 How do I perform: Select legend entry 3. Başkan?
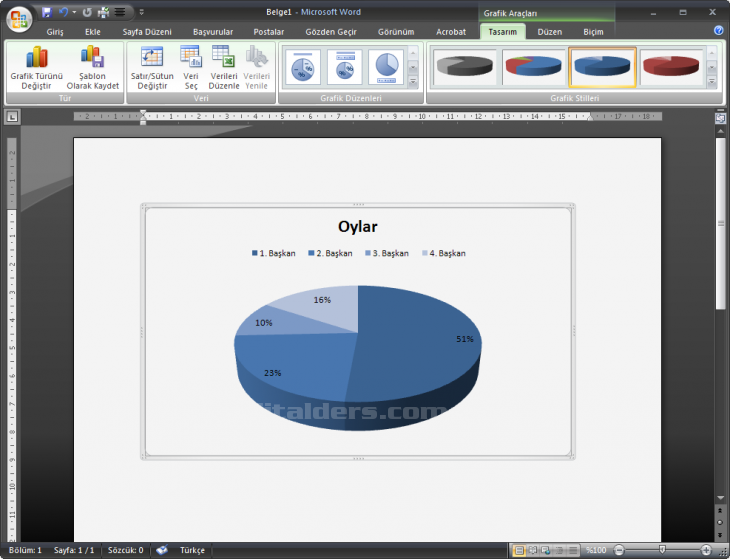[x=387, y=253]
